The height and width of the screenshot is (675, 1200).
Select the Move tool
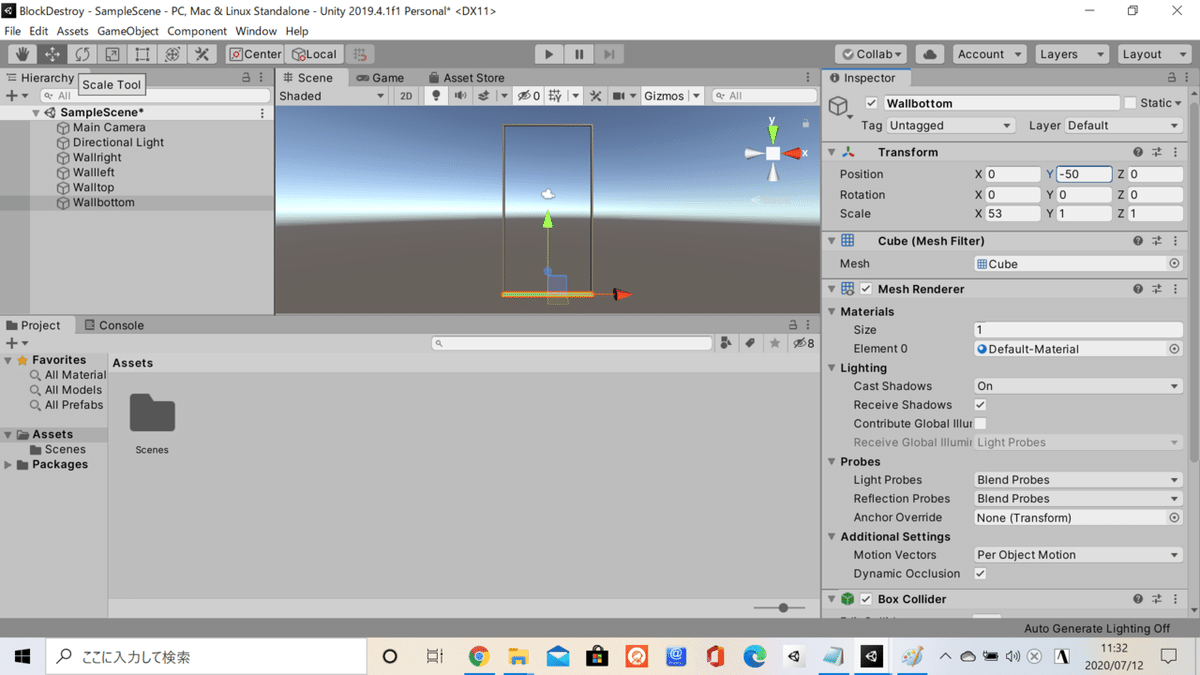pyautogui.click(x=52, y=54)
